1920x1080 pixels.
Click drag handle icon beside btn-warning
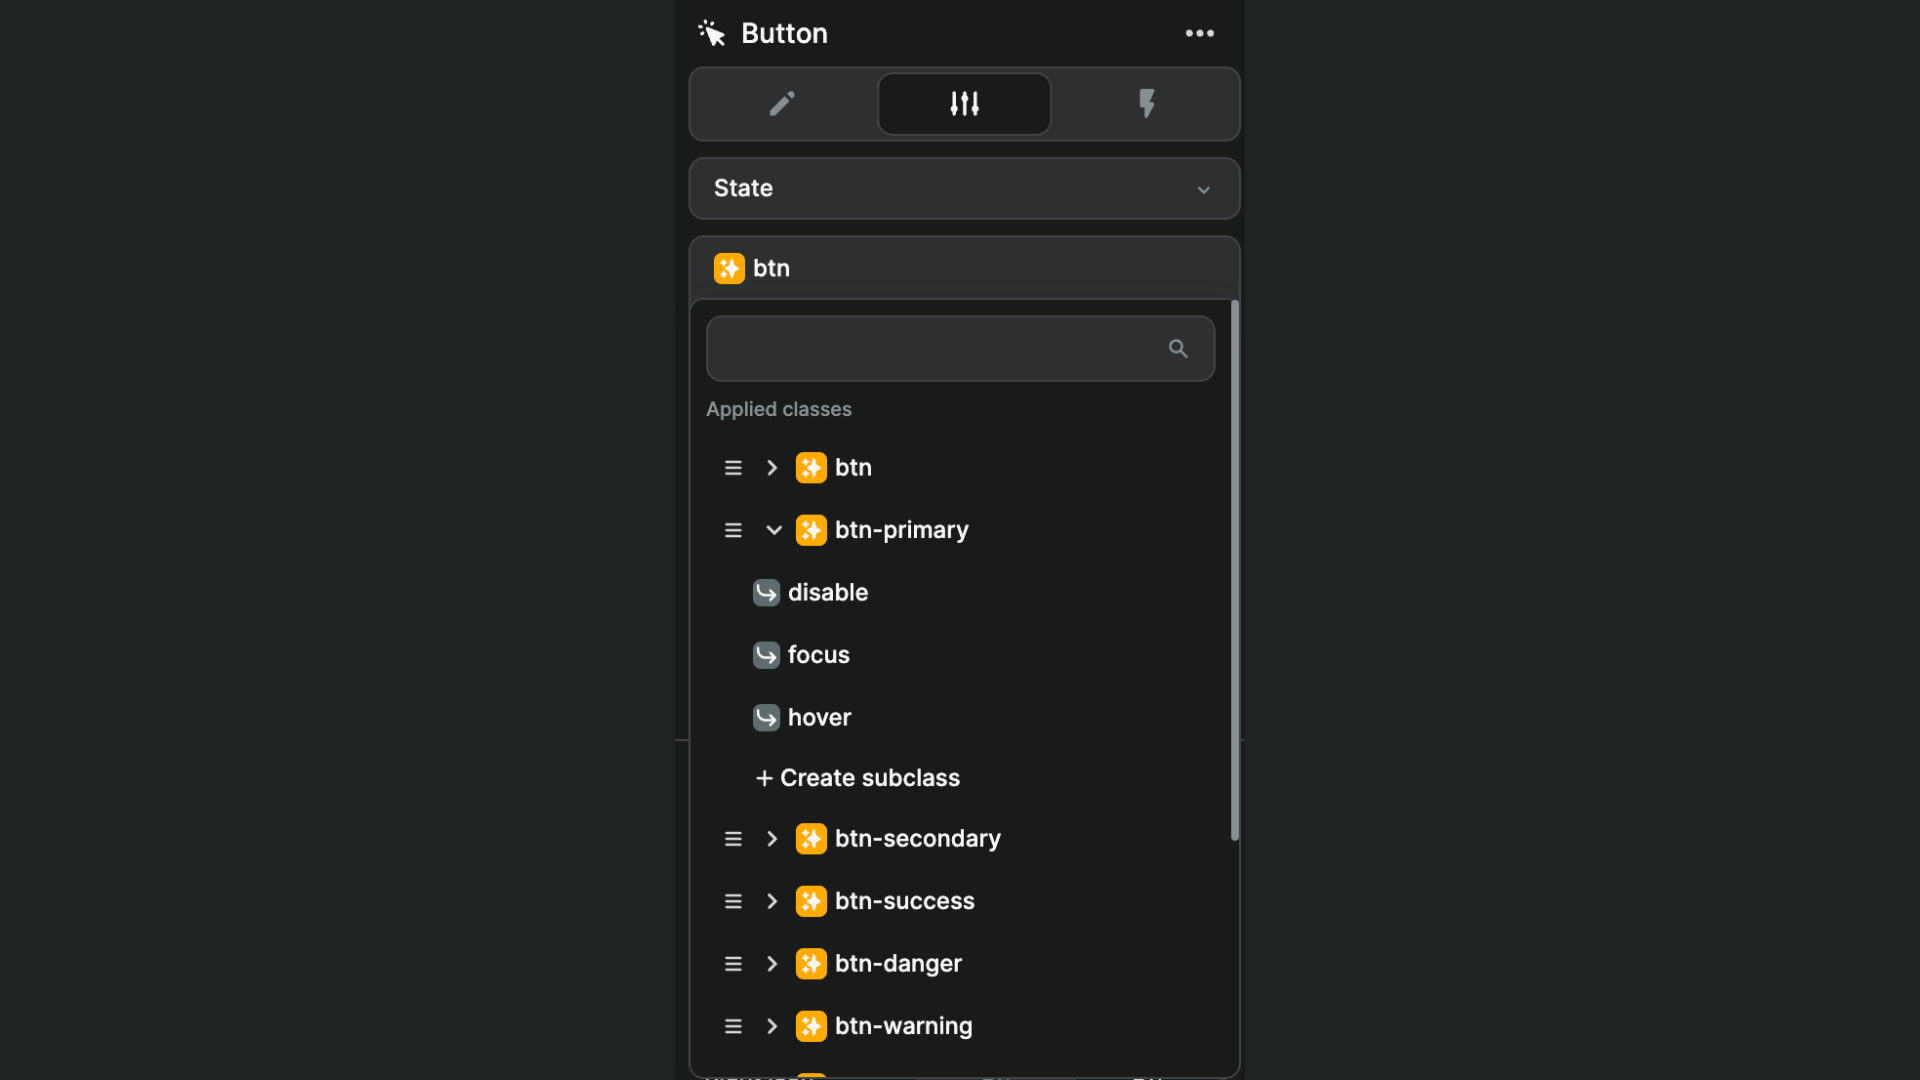click(x=733, y=1026)
